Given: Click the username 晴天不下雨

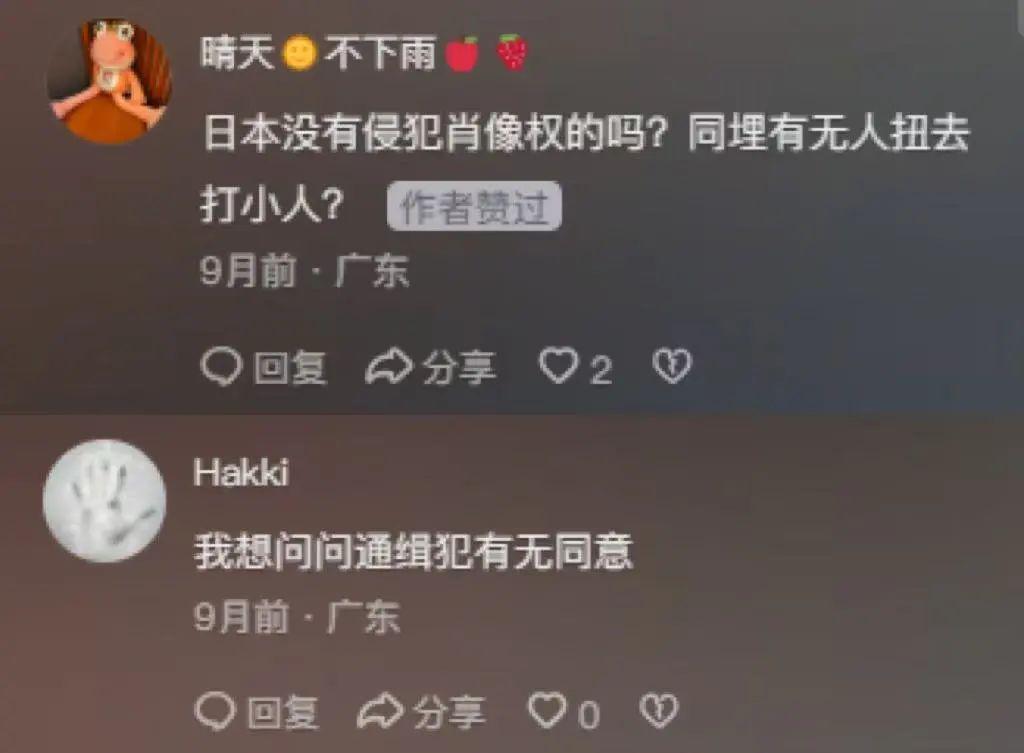Looking at the screenshot, I should click(x=364, y=53).
